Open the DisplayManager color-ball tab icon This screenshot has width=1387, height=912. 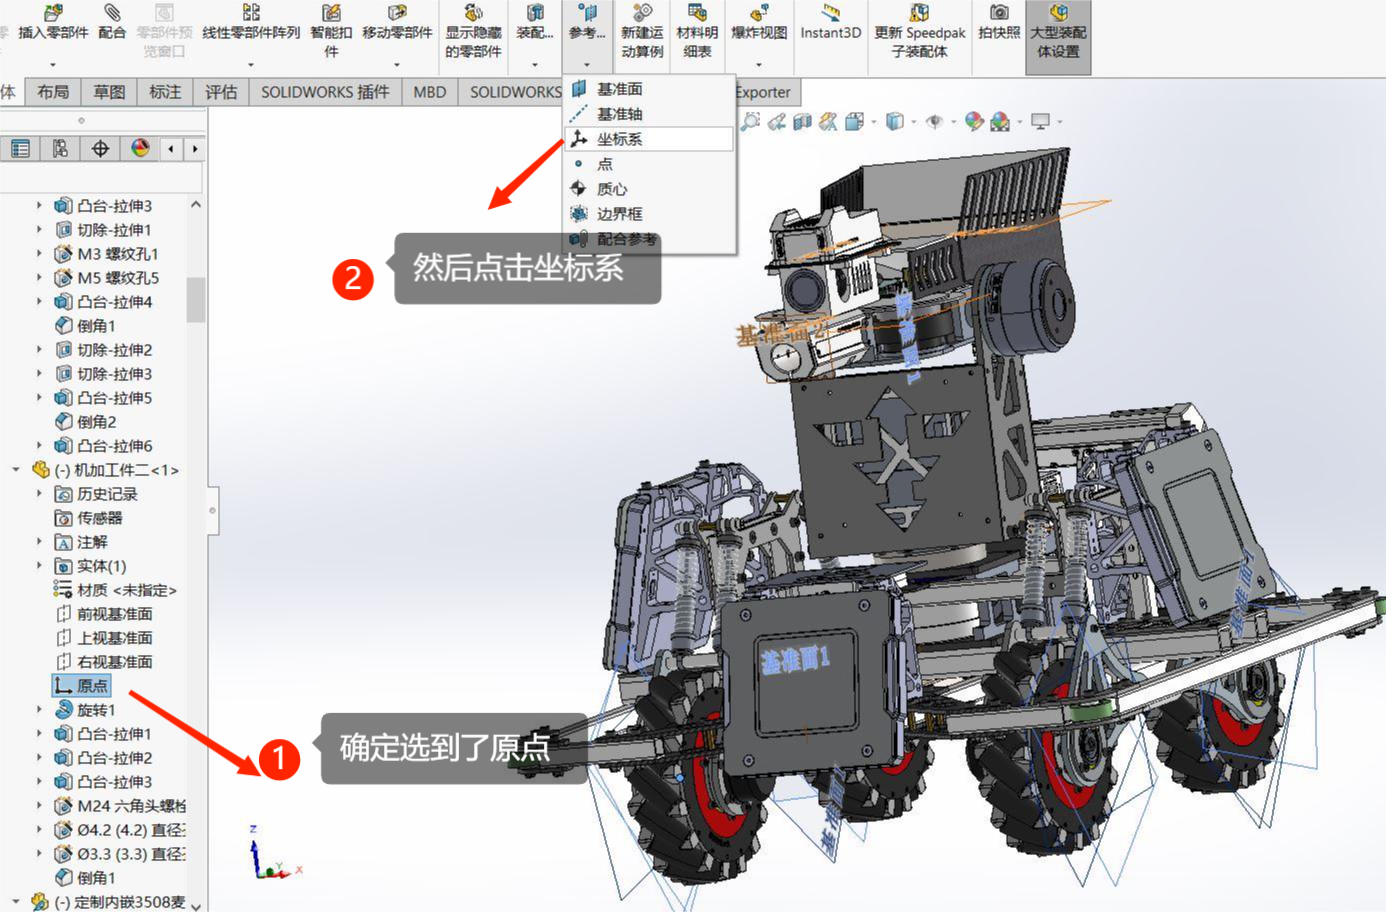pos(140,149)
